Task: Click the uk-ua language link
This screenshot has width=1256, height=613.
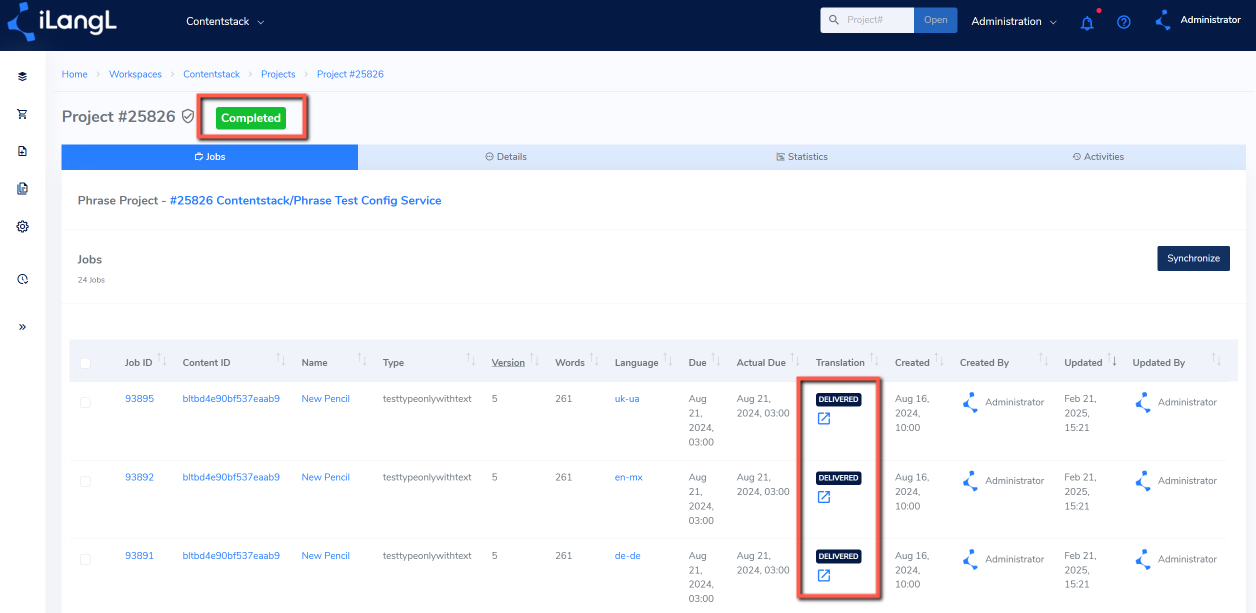Action: (x=627, y=398)
